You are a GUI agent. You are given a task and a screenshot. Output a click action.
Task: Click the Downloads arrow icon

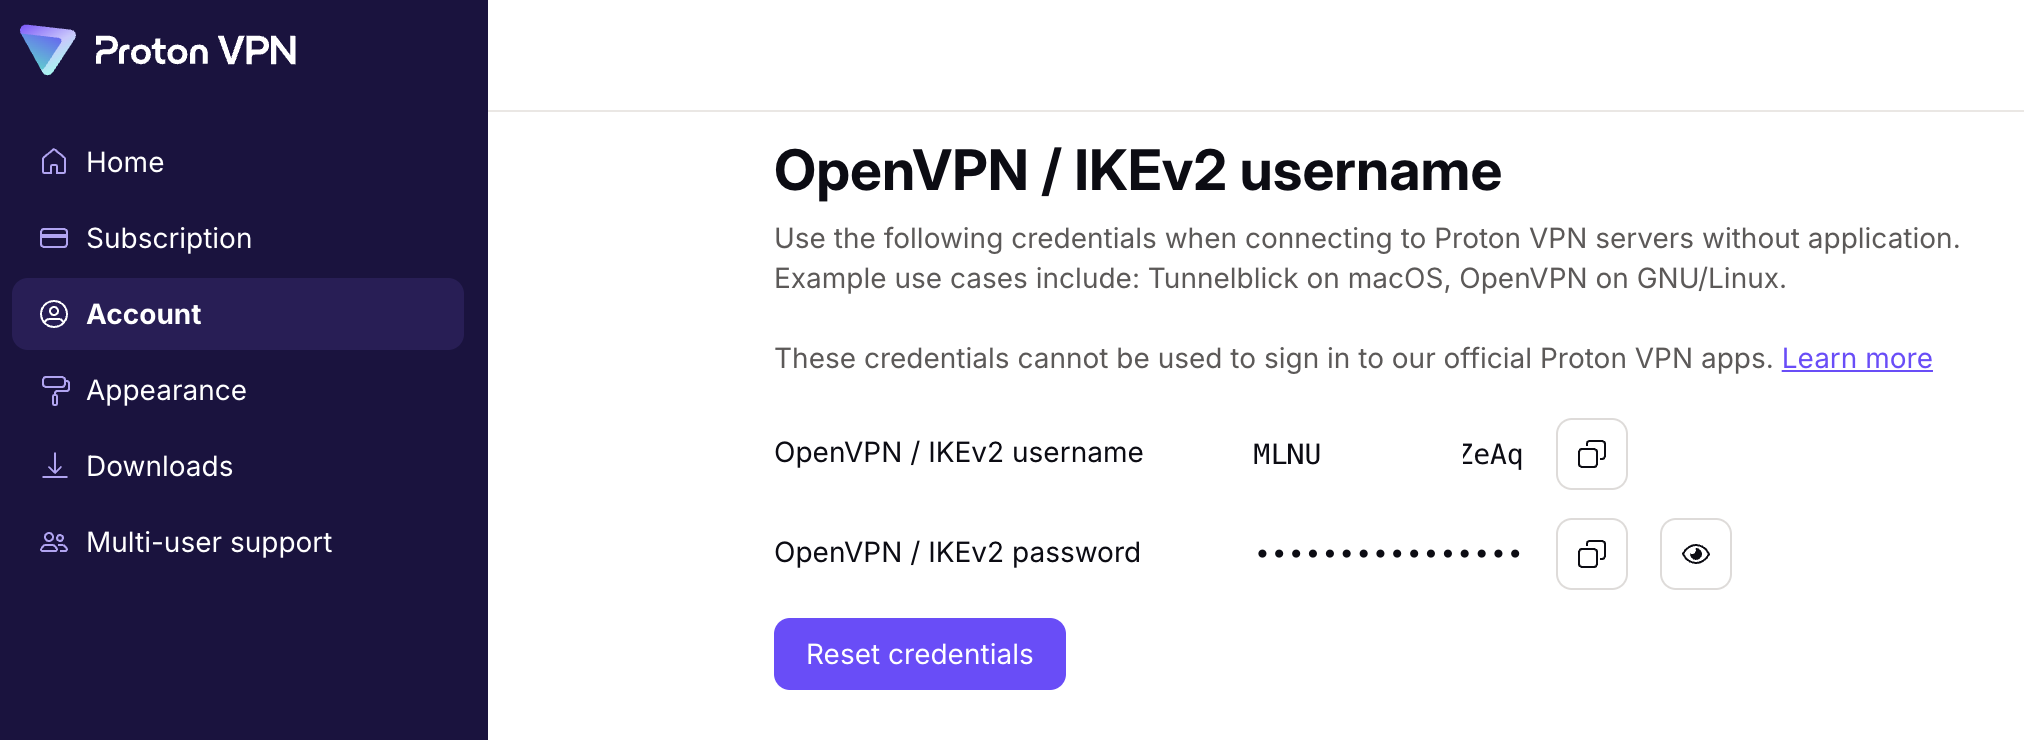point(54,466)
